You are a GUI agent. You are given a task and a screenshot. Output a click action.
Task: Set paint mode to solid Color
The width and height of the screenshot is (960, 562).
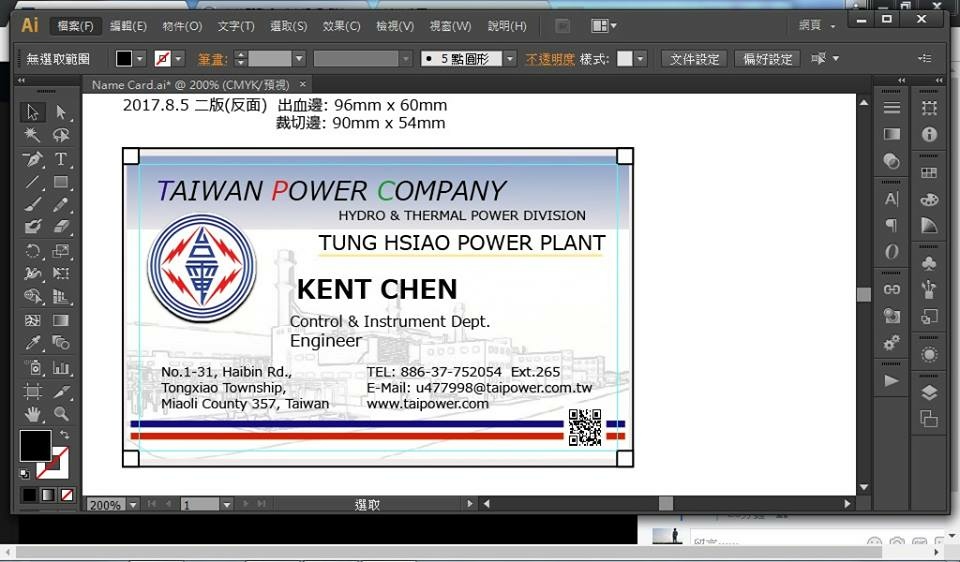point(29,495)
